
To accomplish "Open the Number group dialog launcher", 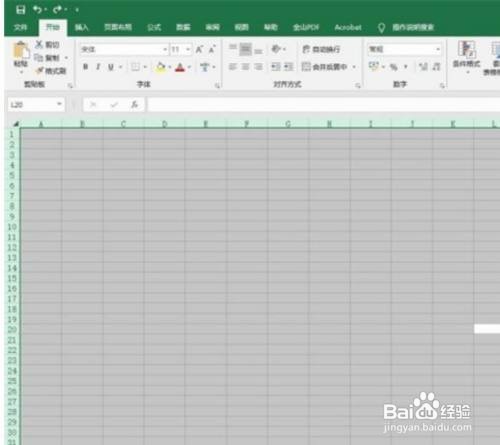I will (x=442, y=86).
